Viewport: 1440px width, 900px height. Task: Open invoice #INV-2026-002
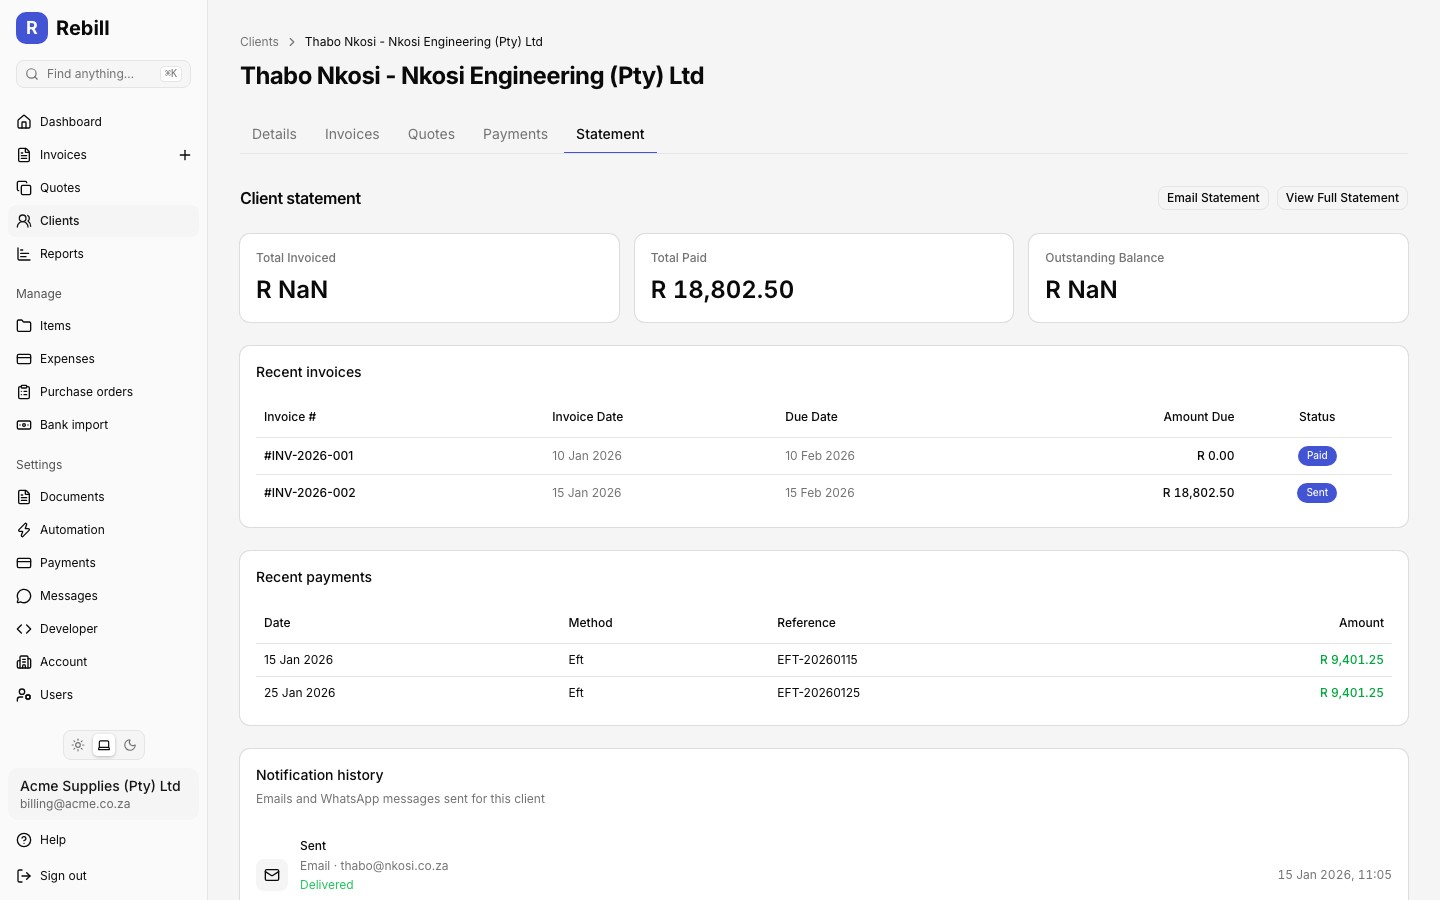coord(310,493)
